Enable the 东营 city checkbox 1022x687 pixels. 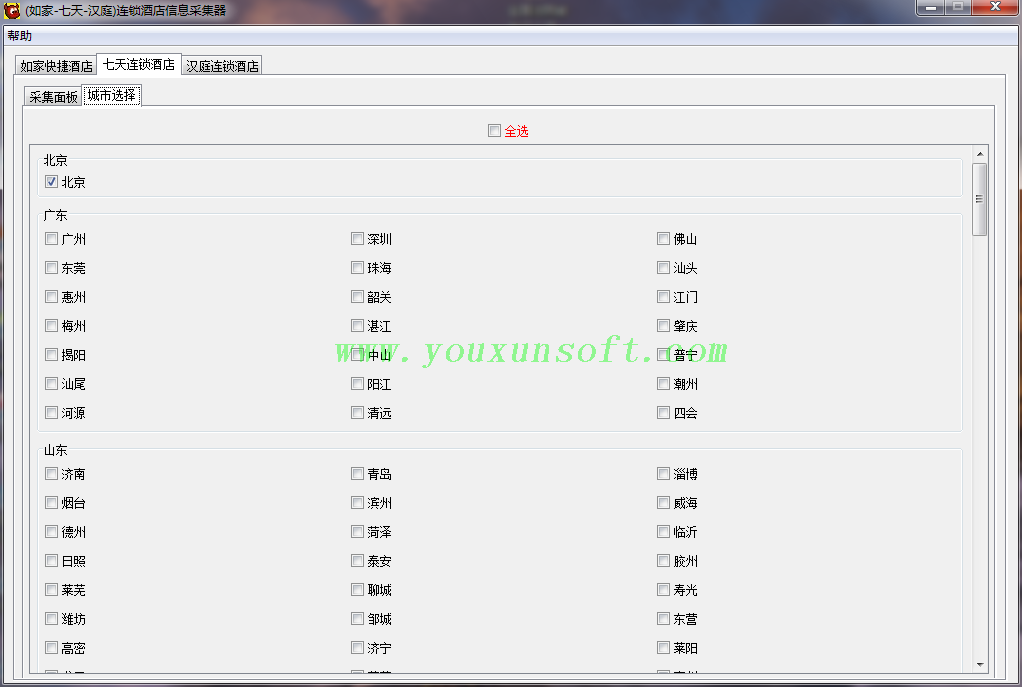click(664, 619)
